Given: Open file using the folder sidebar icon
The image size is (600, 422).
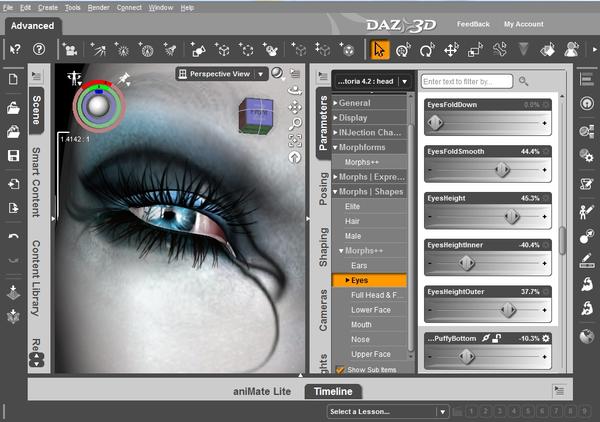Looking at the screenshot, I should [x=13, y=108].
